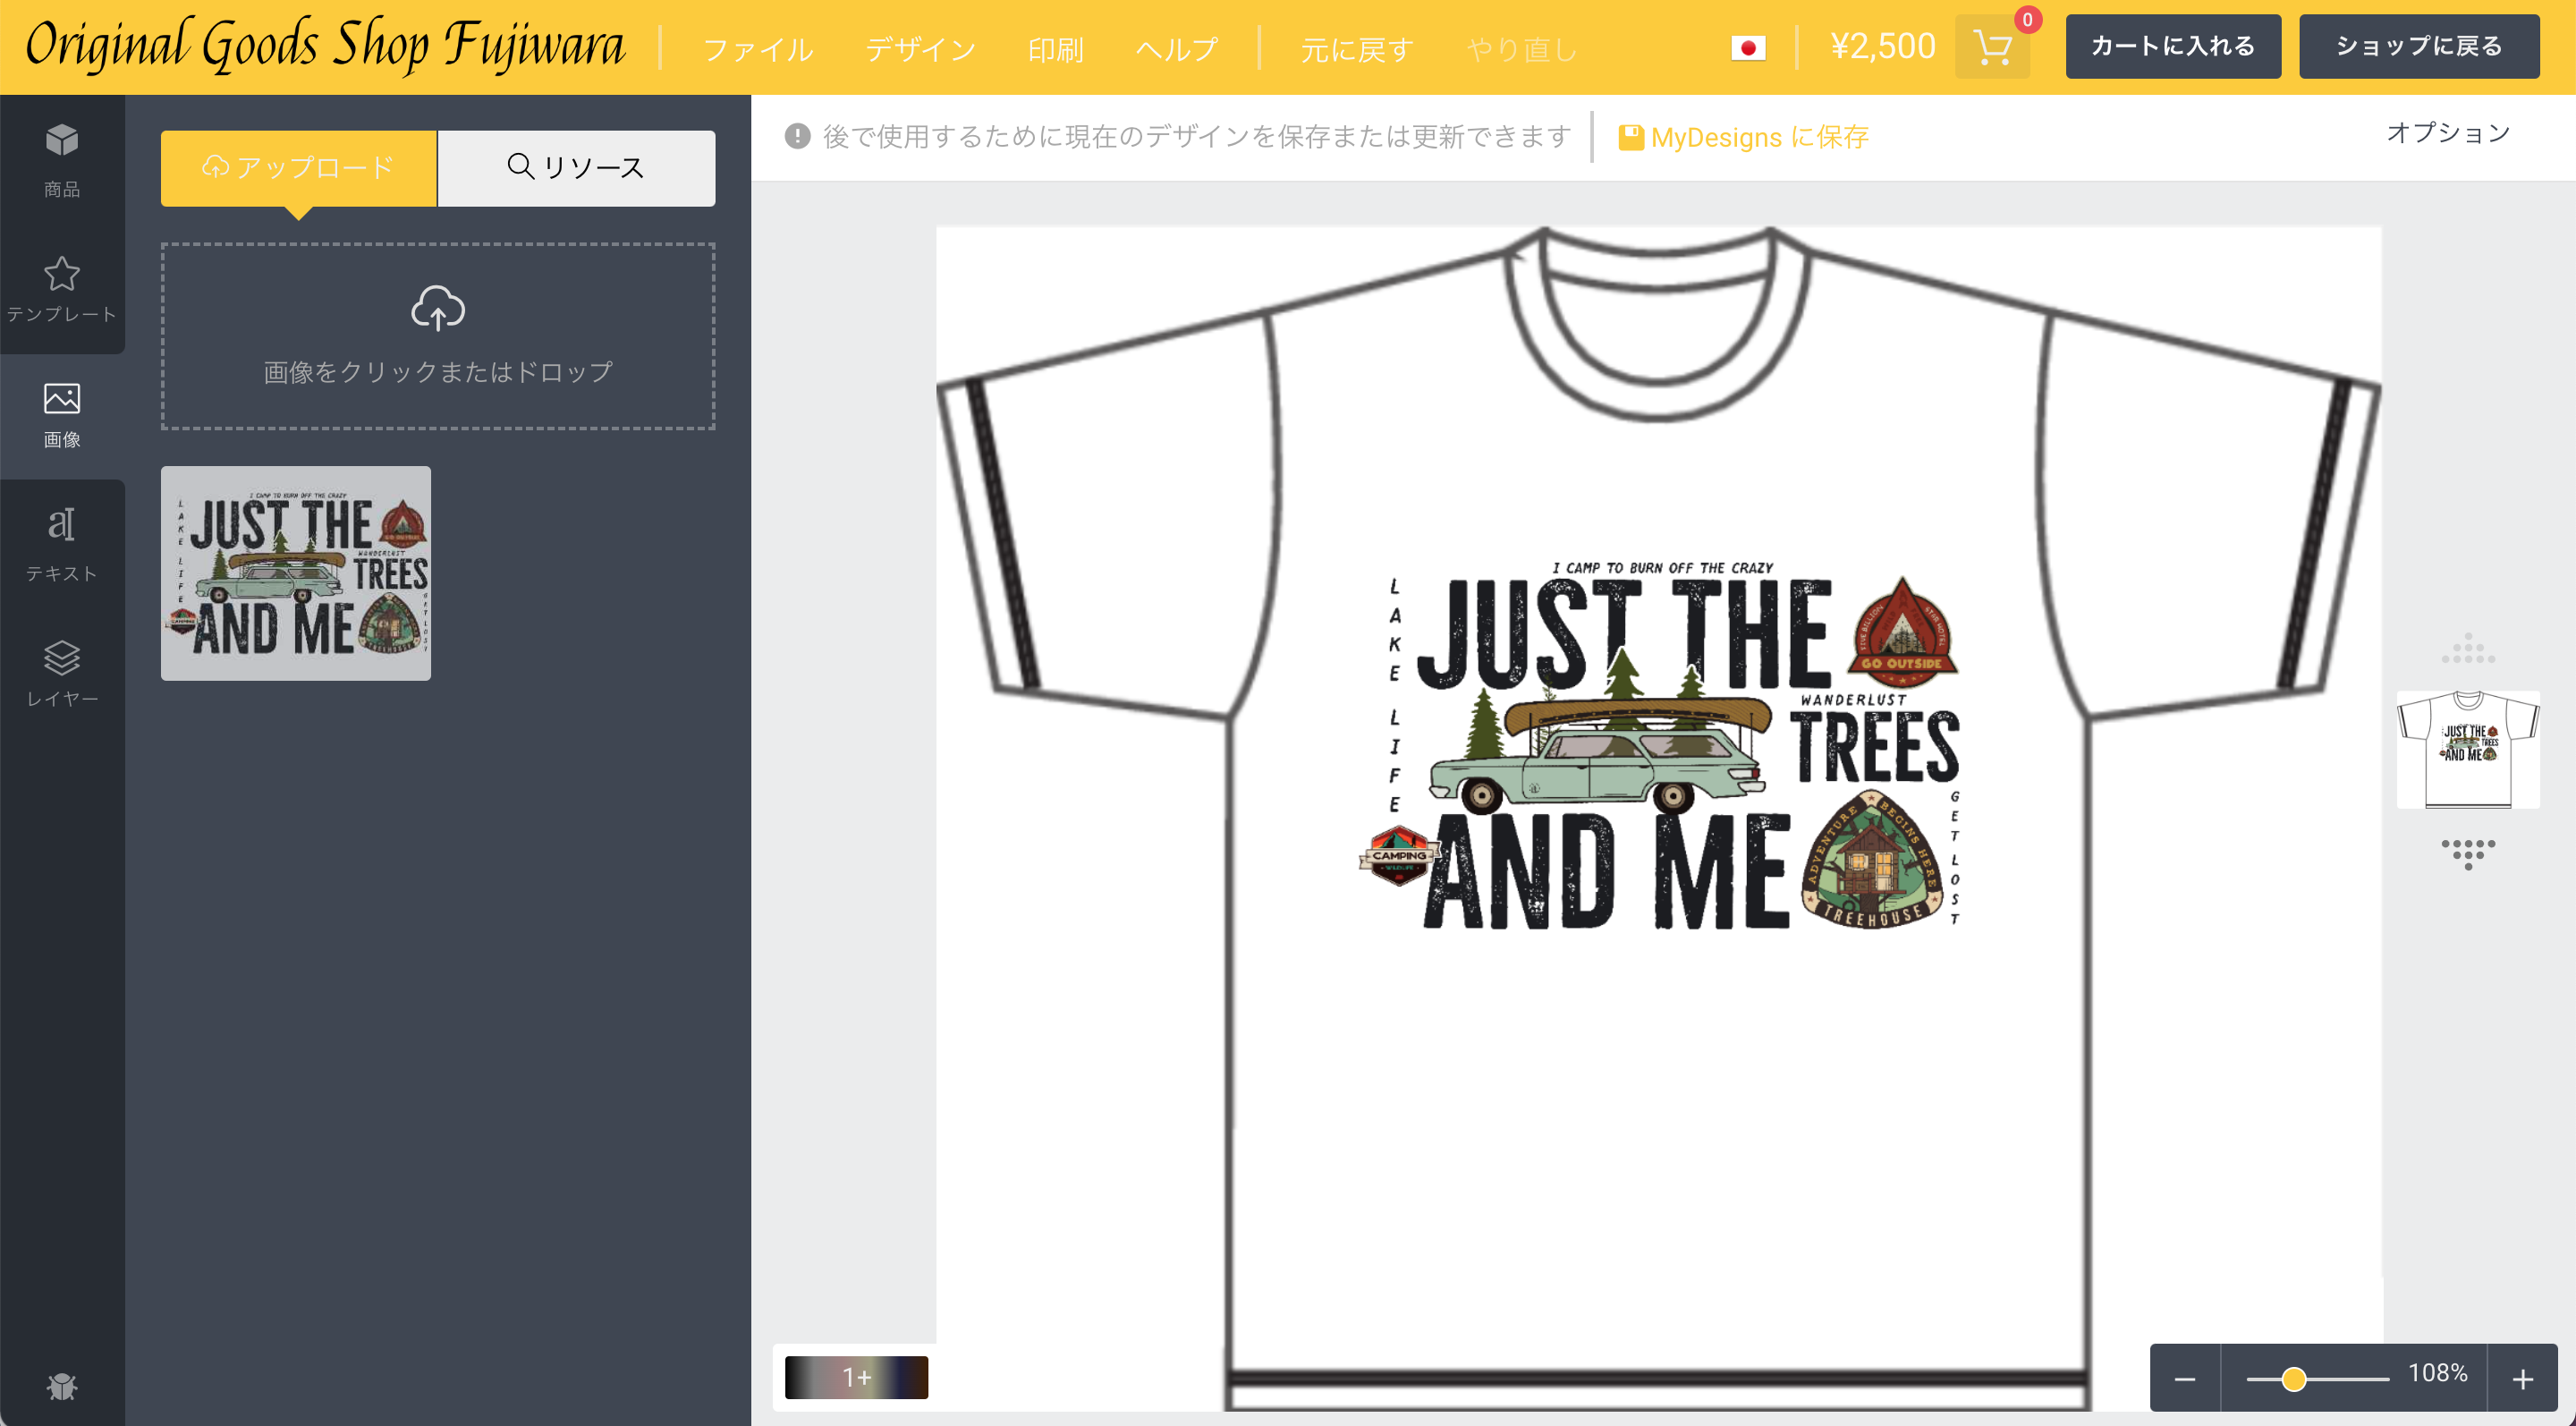This screenshot has width=2576, height=1426.
Task: Select the 画像 image panel icon
Action: 62,414
